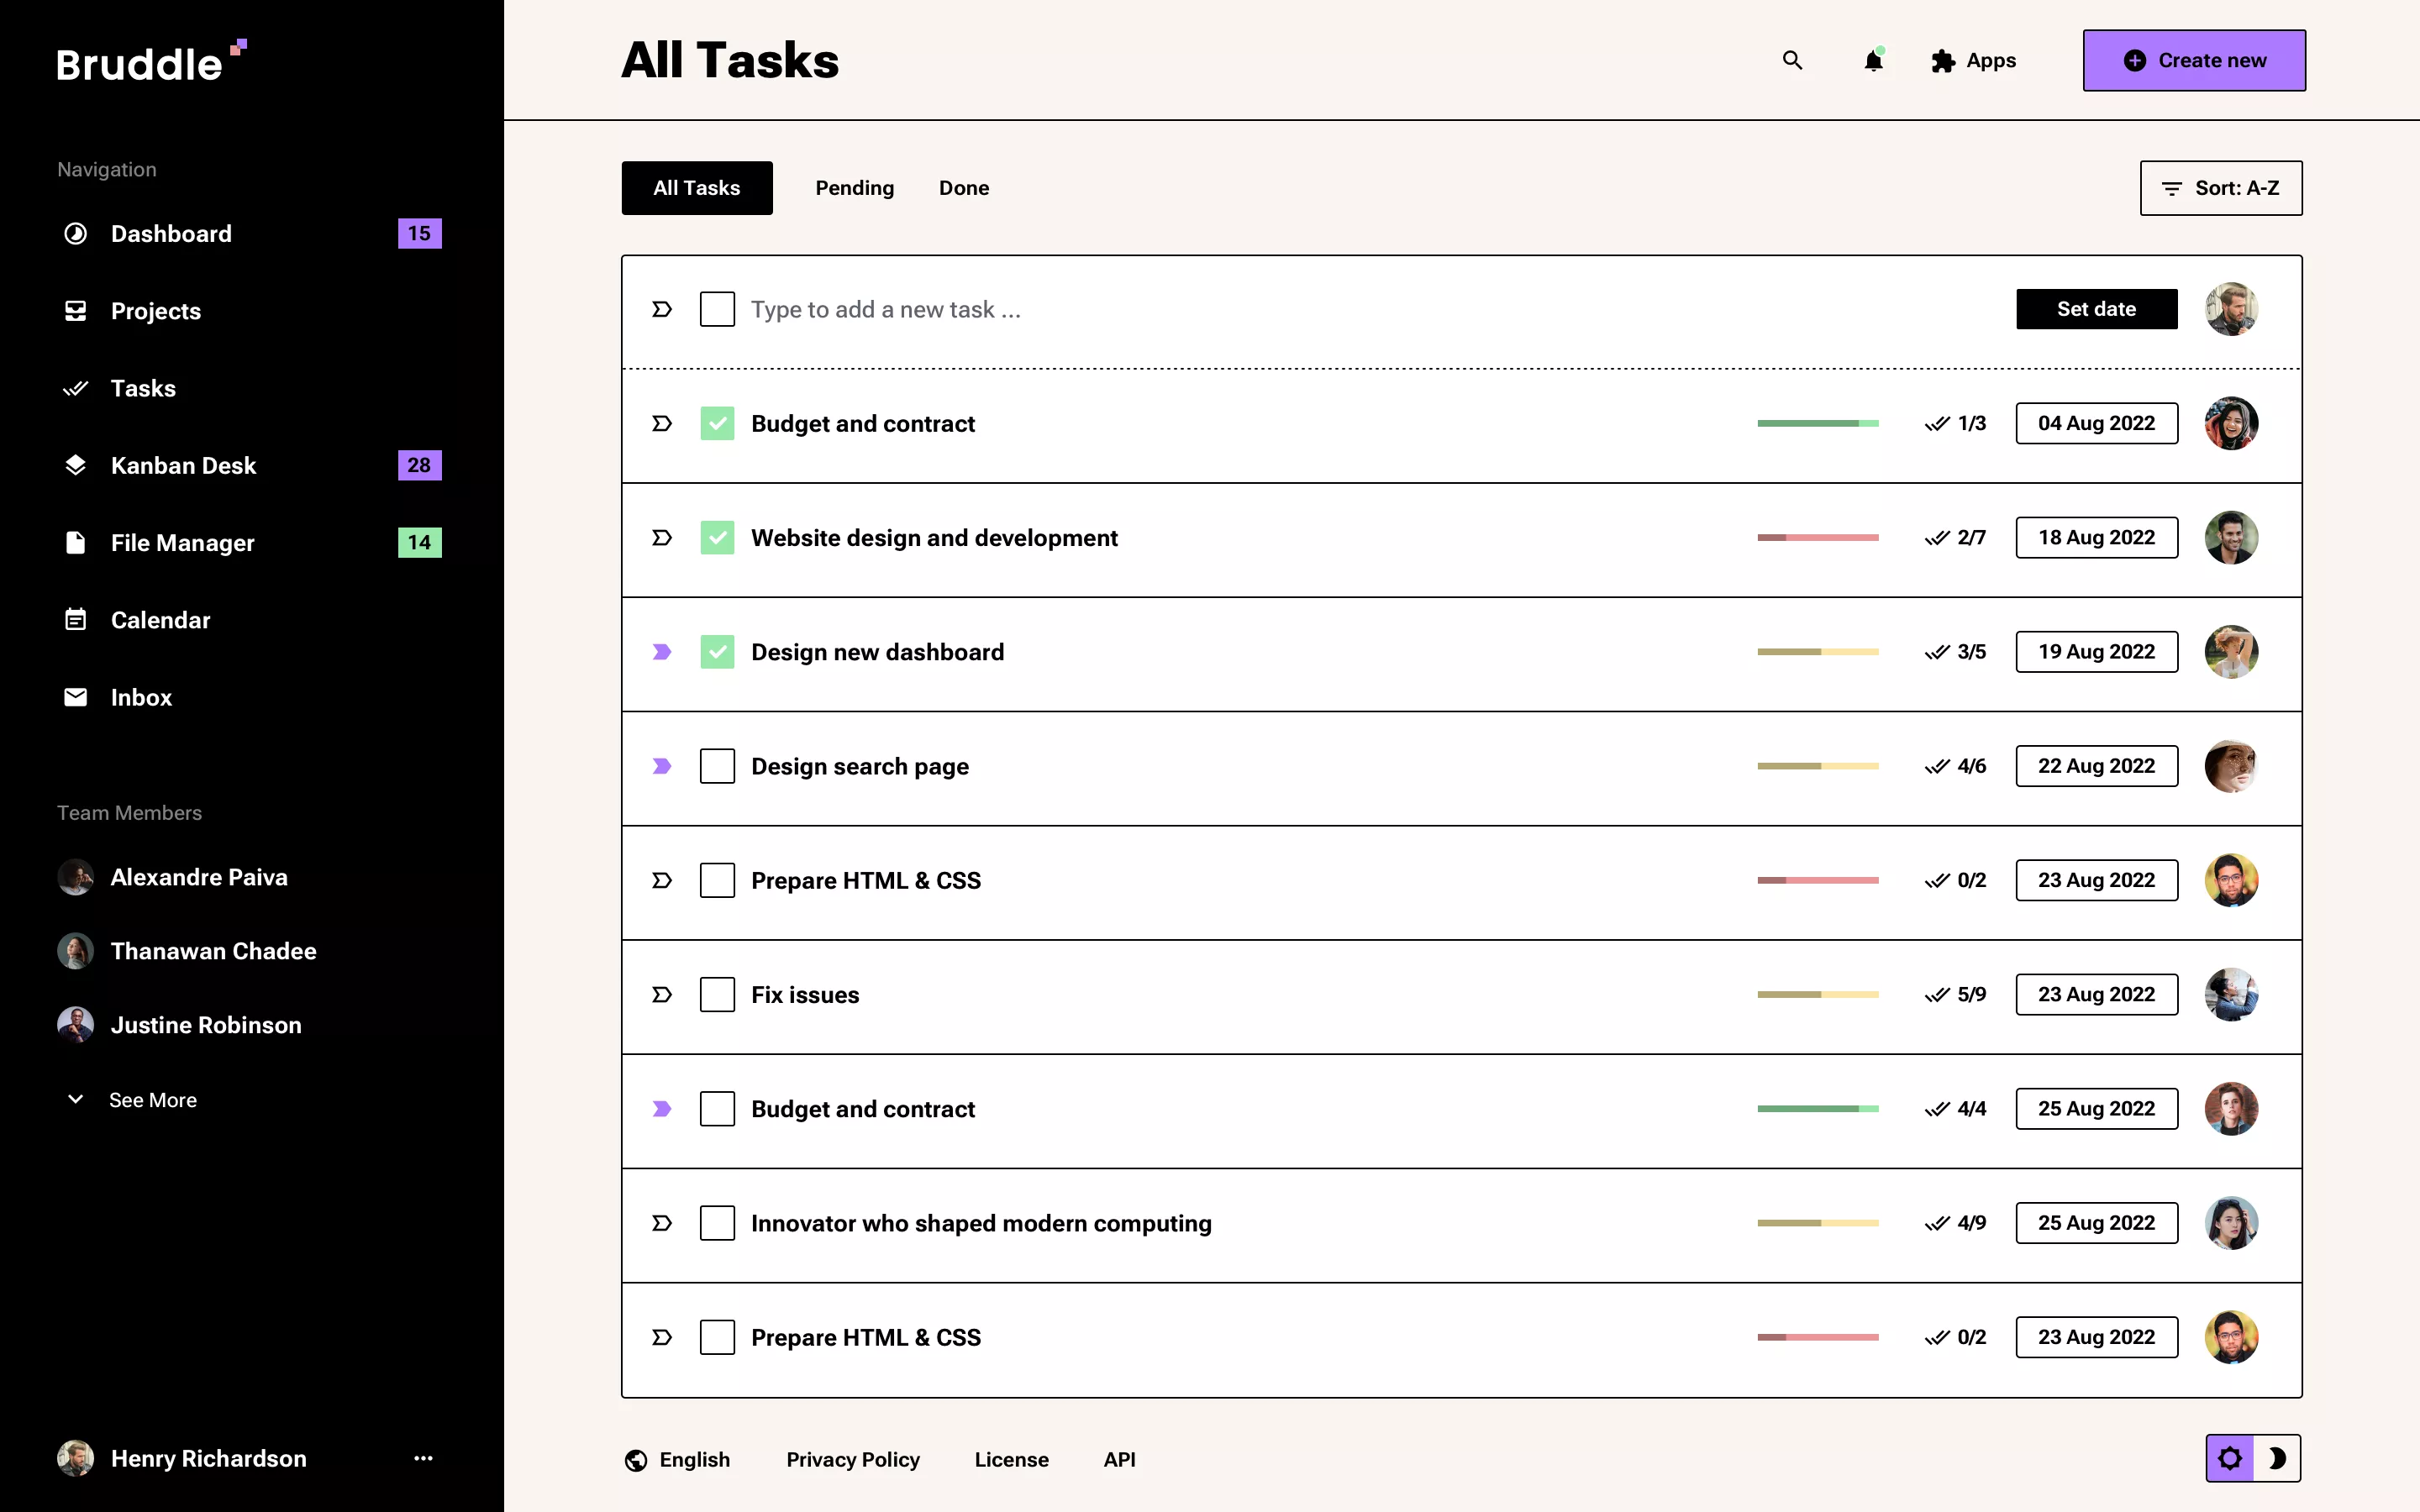This screenshot has width=2420, height=1512.
Task: Open the notifications bell
Action: (x=1873, y=61)
